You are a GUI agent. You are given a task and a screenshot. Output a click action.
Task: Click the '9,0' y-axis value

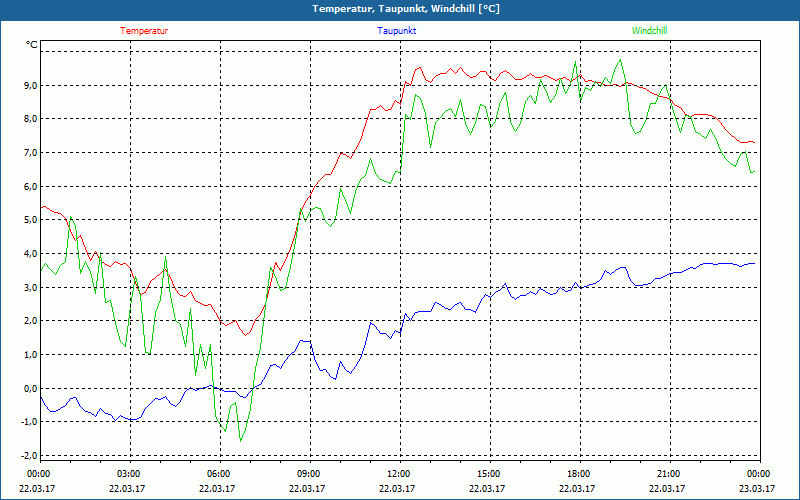[32, 85]
